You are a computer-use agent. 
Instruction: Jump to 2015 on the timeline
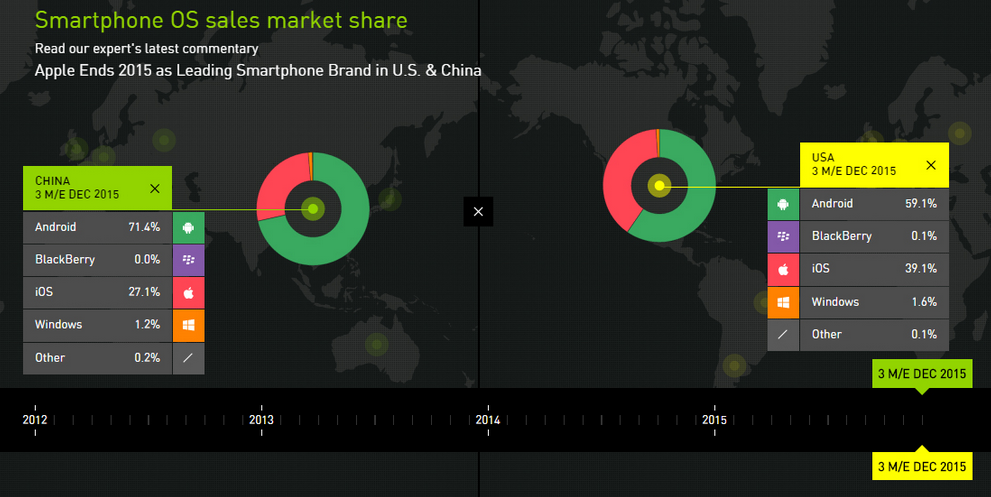[714, 420]
